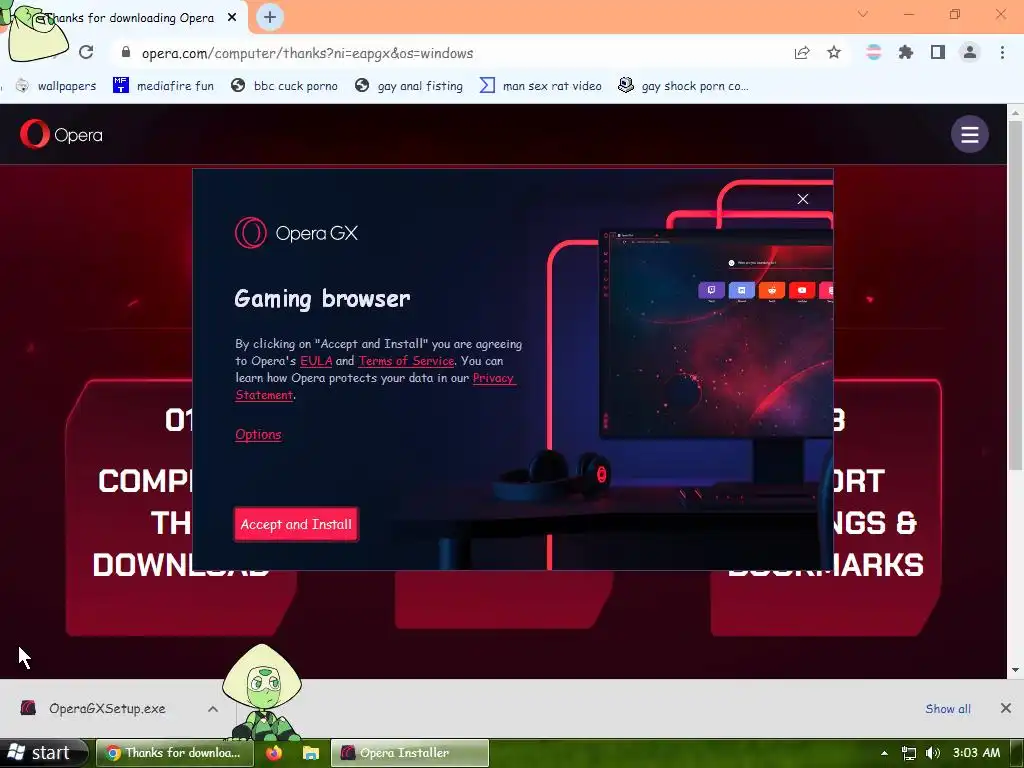
Task: Open the striped extension icon in the toolbar
Action: pyautogui.click(x=874, y=52)
